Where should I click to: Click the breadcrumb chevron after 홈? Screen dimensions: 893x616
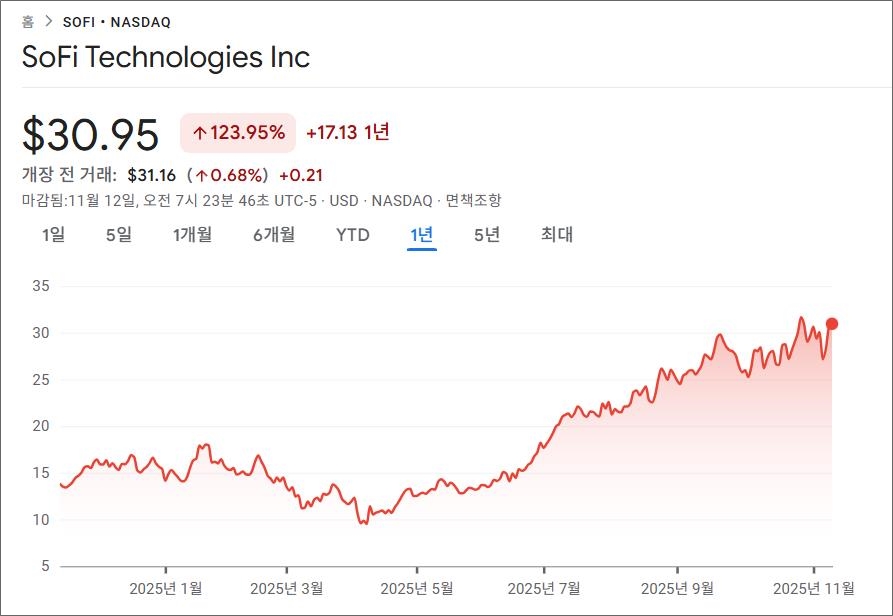click(x=48, y=22)
